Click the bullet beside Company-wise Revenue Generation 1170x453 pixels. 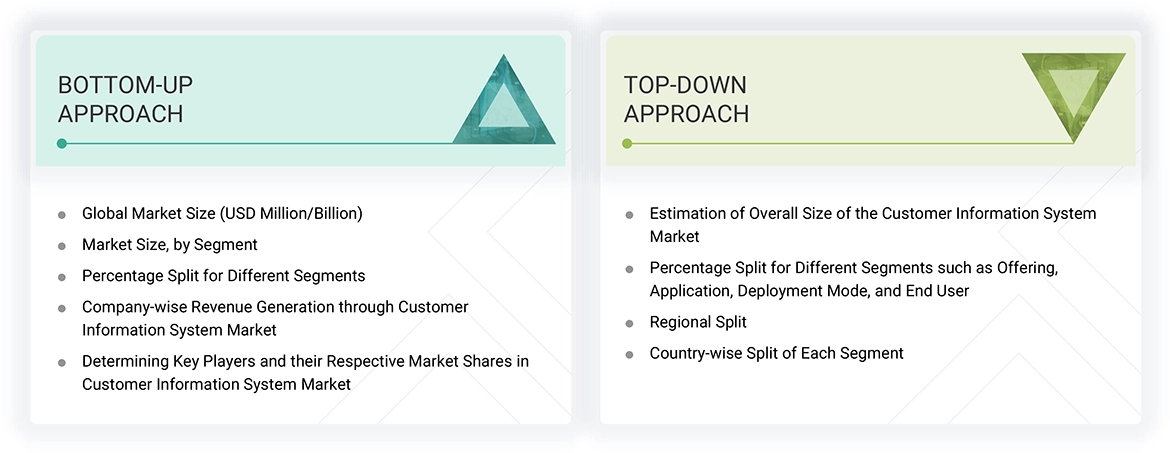point(62,309)
